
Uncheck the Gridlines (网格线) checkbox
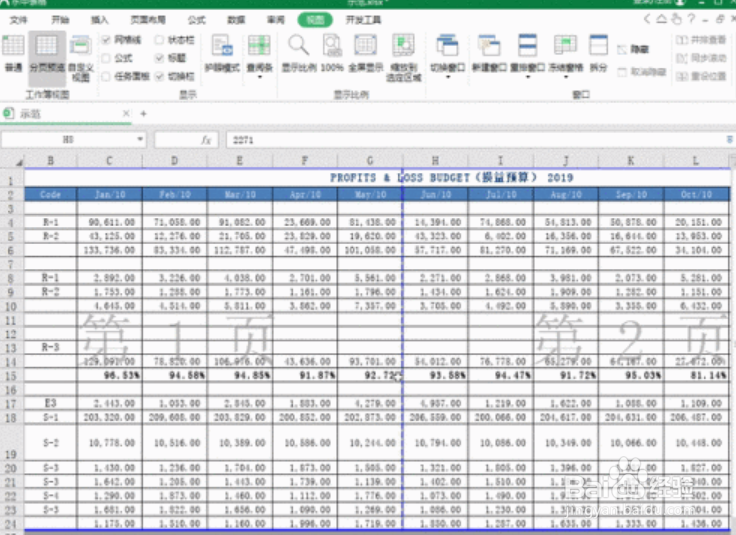106,40
